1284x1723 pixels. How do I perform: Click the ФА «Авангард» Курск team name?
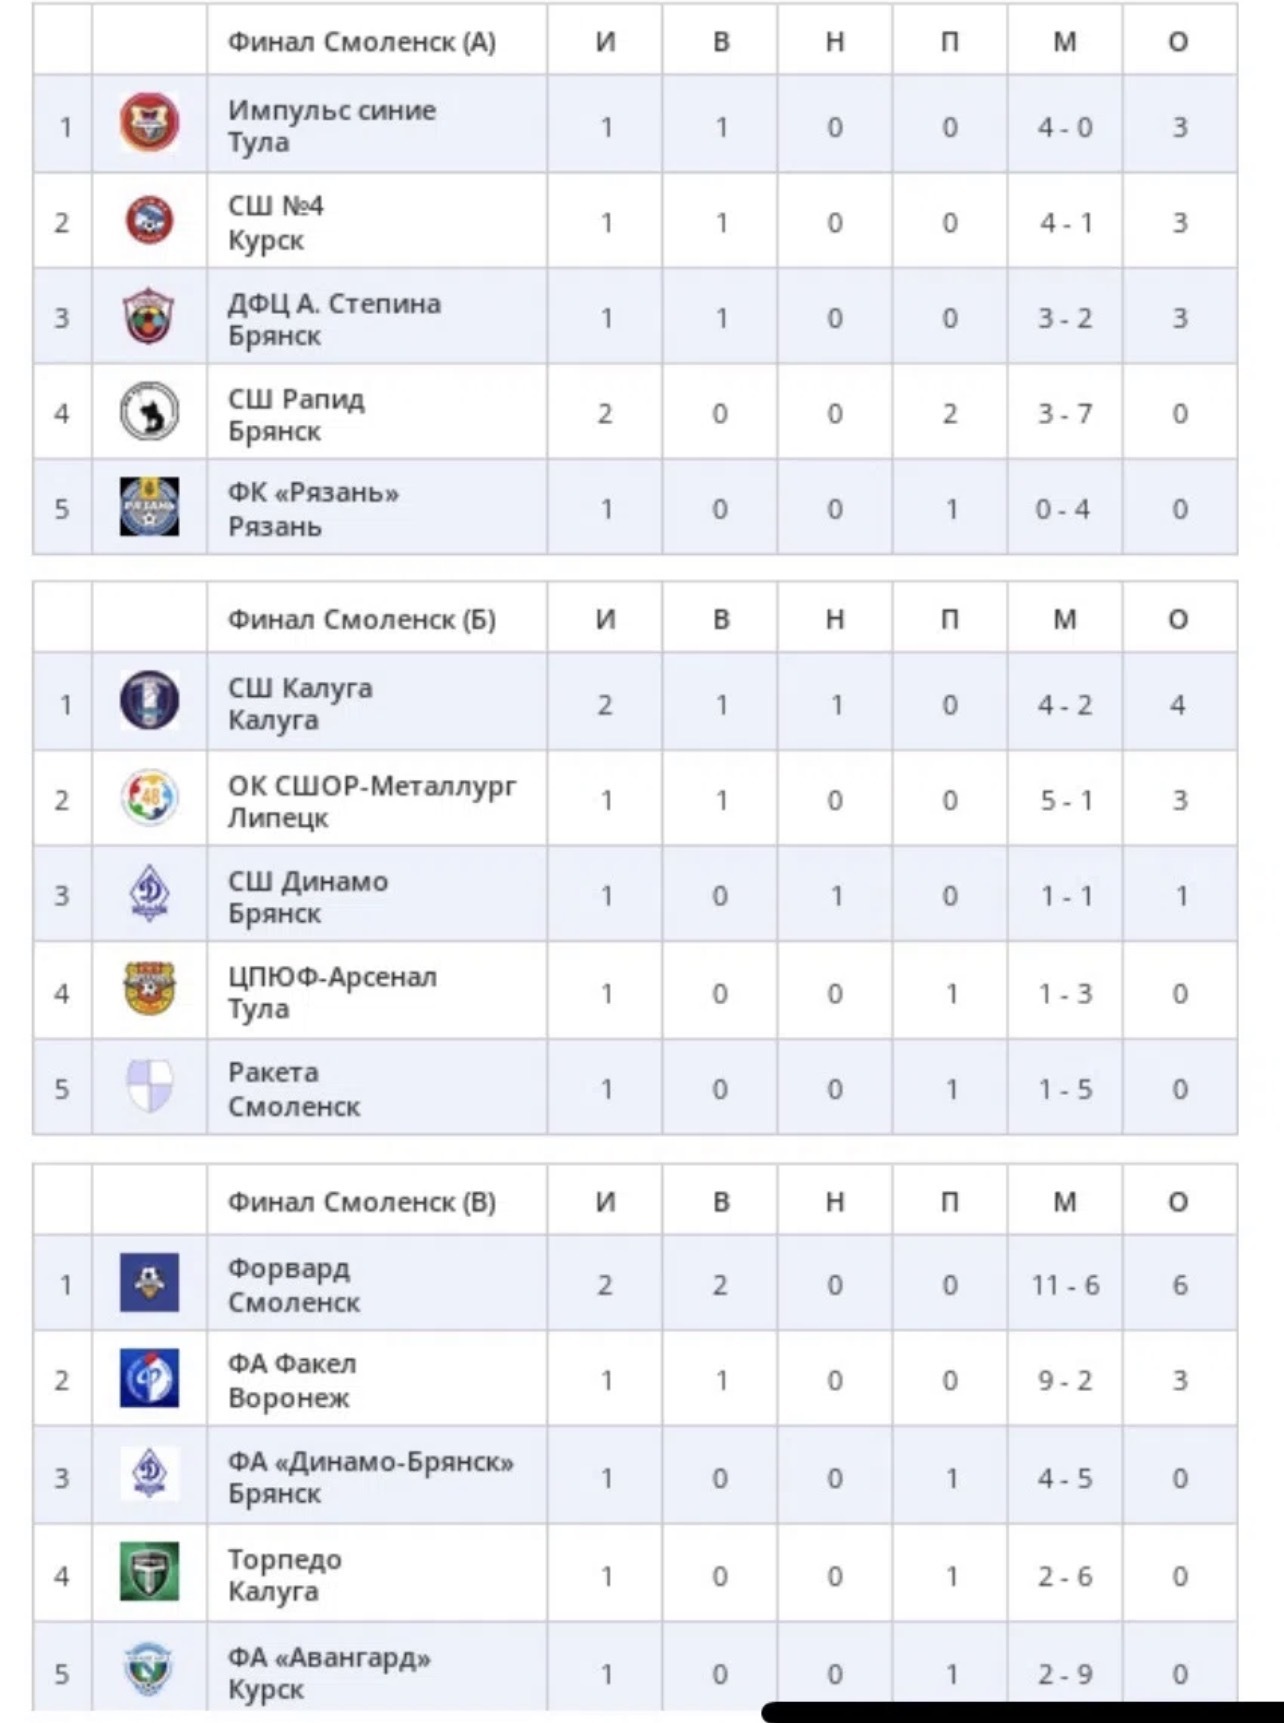329,1672
